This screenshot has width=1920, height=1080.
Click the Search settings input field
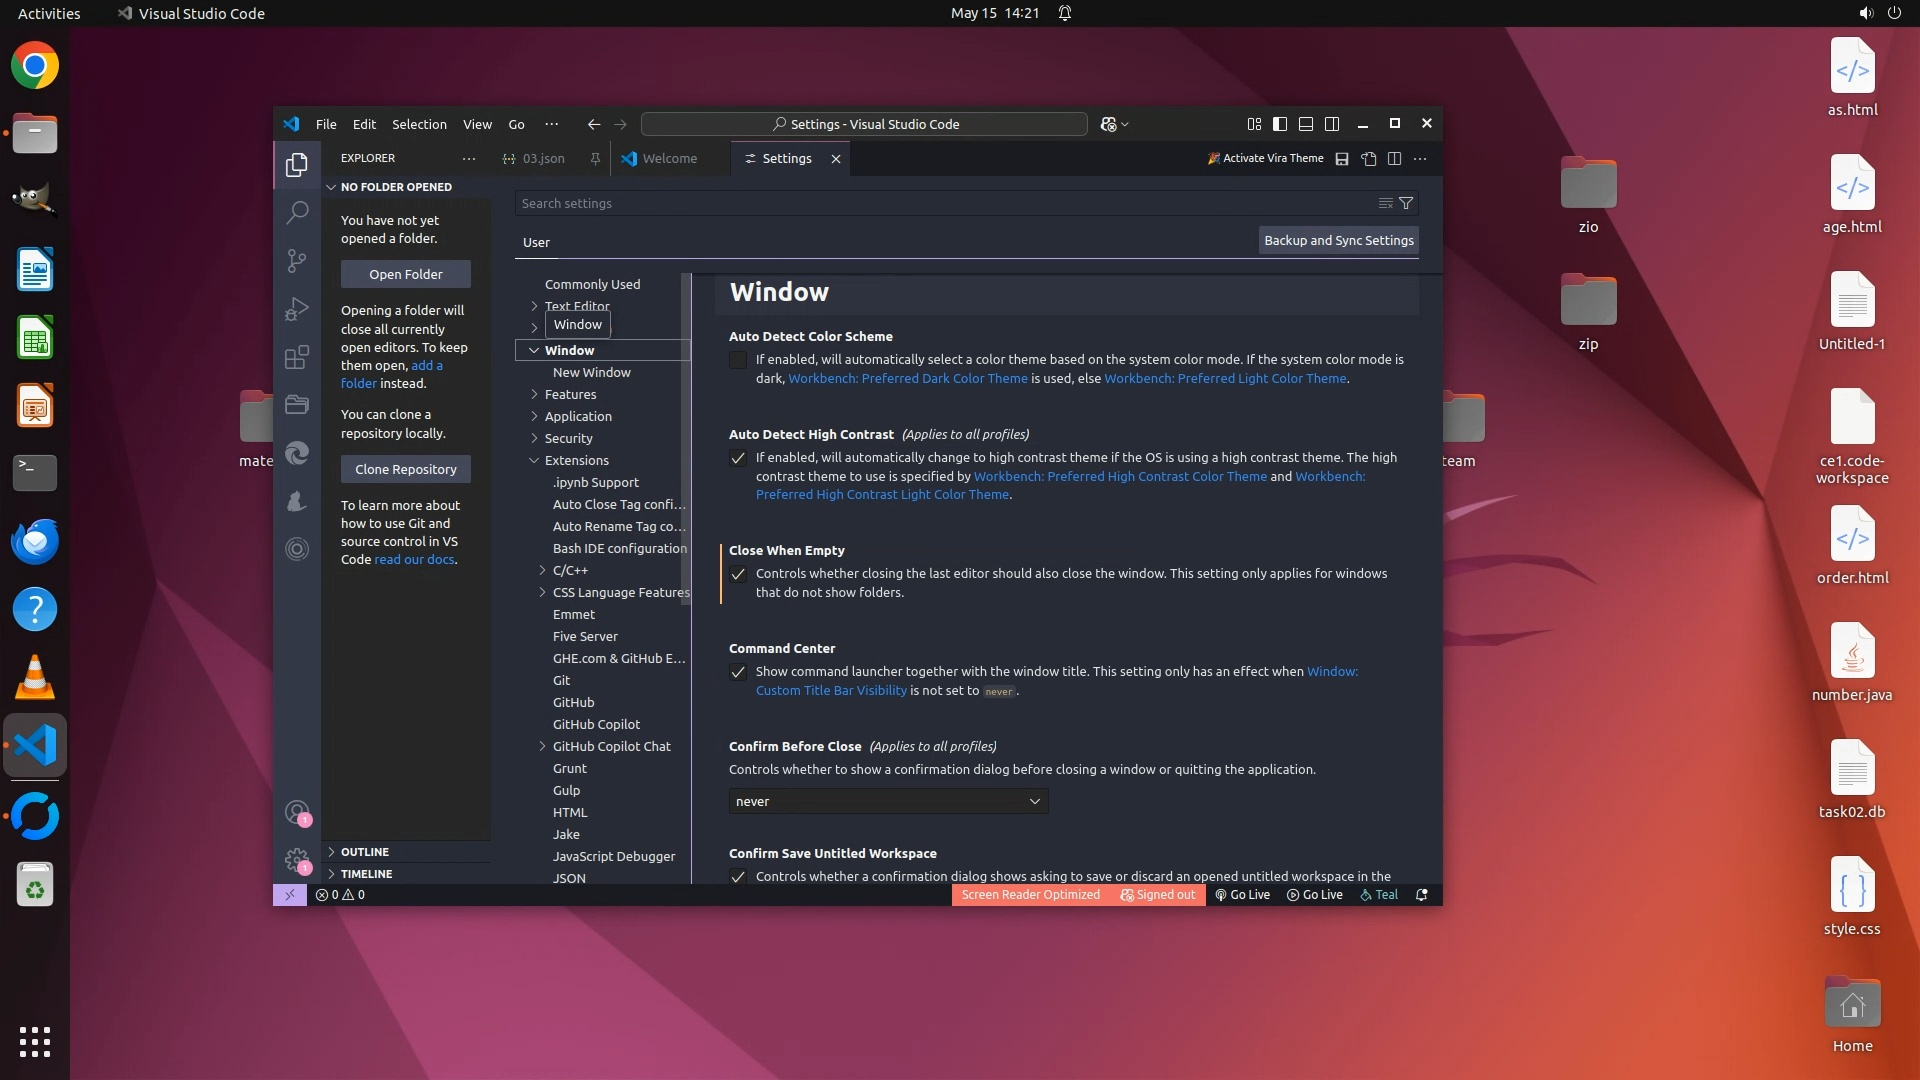(x=940, y=203)
